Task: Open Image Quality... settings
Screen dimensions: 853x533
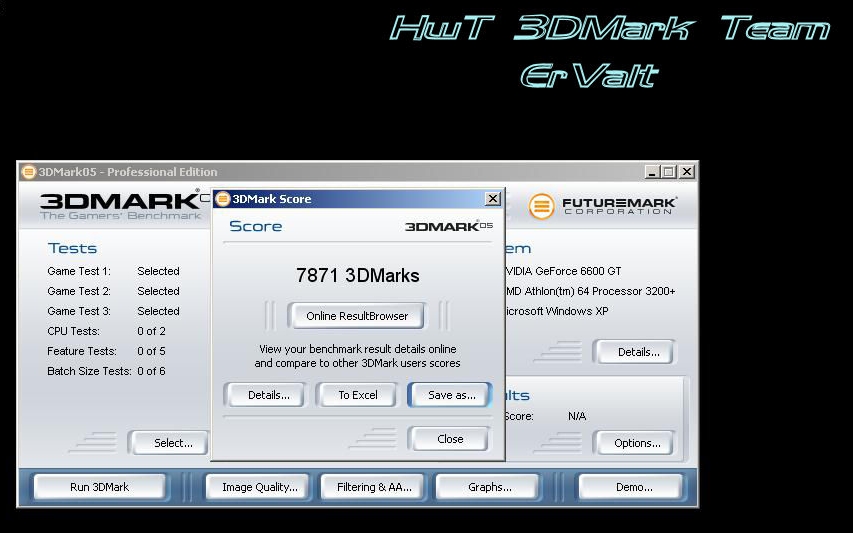Action: tap(259, 487)
